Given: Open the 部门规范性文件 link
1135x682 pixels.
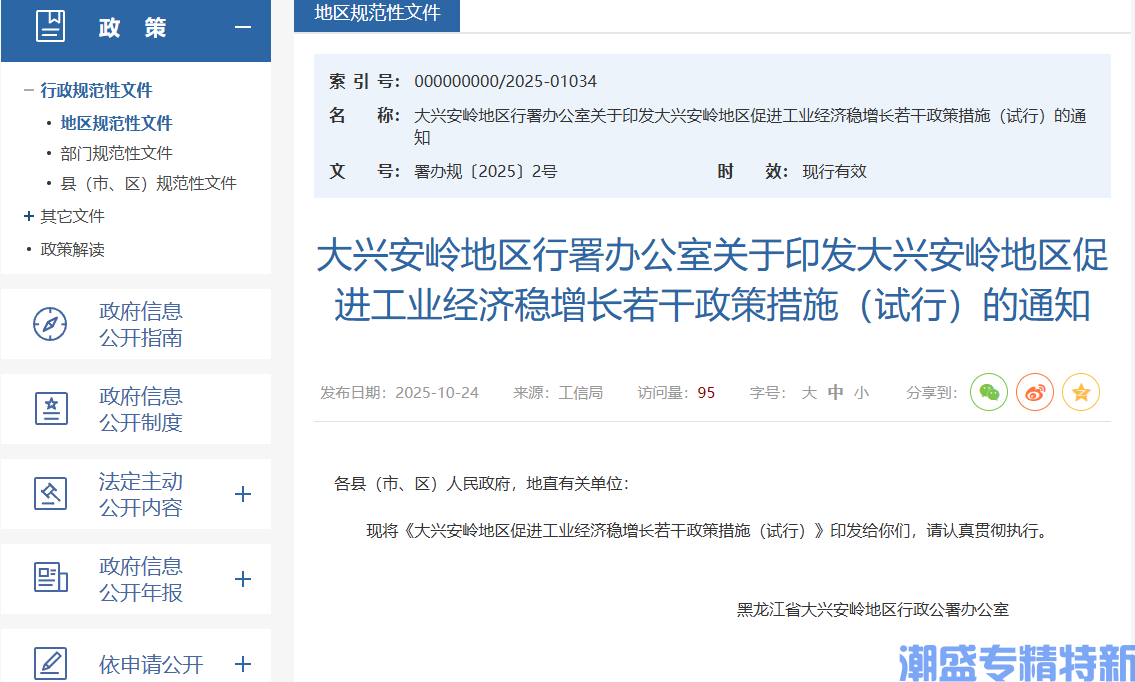Looking at the screenshot, I should point(115,152).
